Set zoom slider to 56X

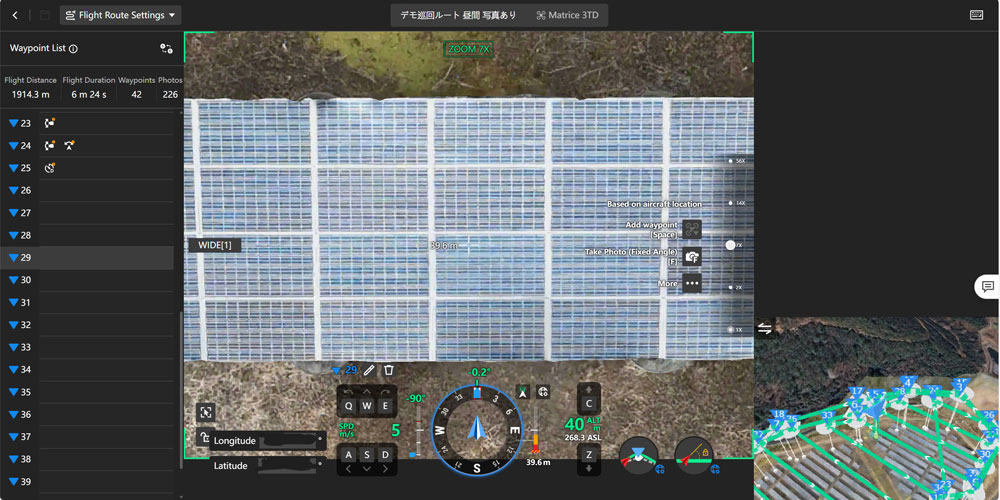pyautogui.click(x=732, y=161)
